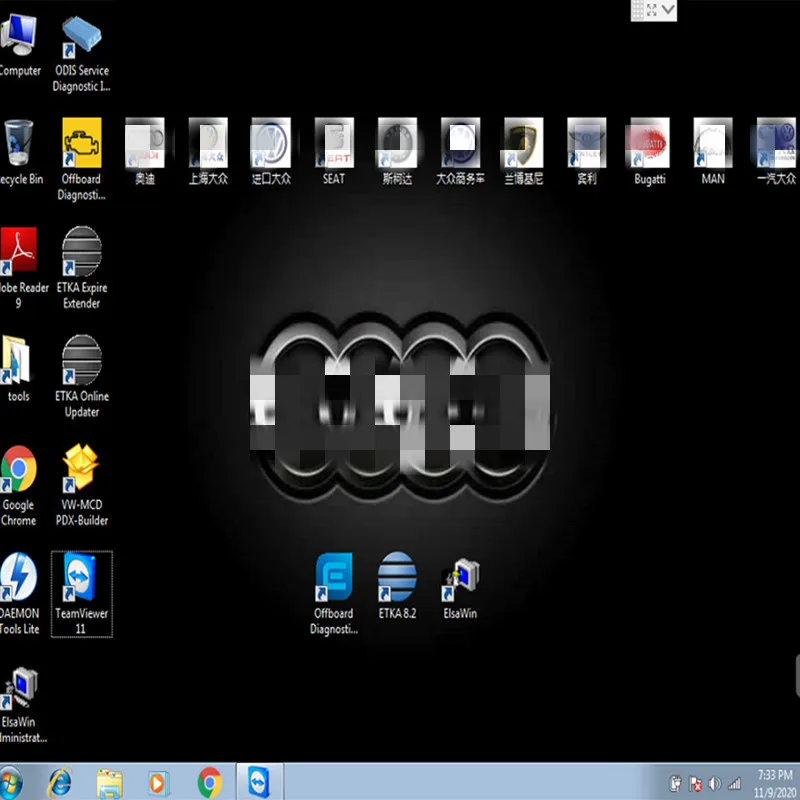
Task: Open network signal tray icon
Action: coord(734,783)
